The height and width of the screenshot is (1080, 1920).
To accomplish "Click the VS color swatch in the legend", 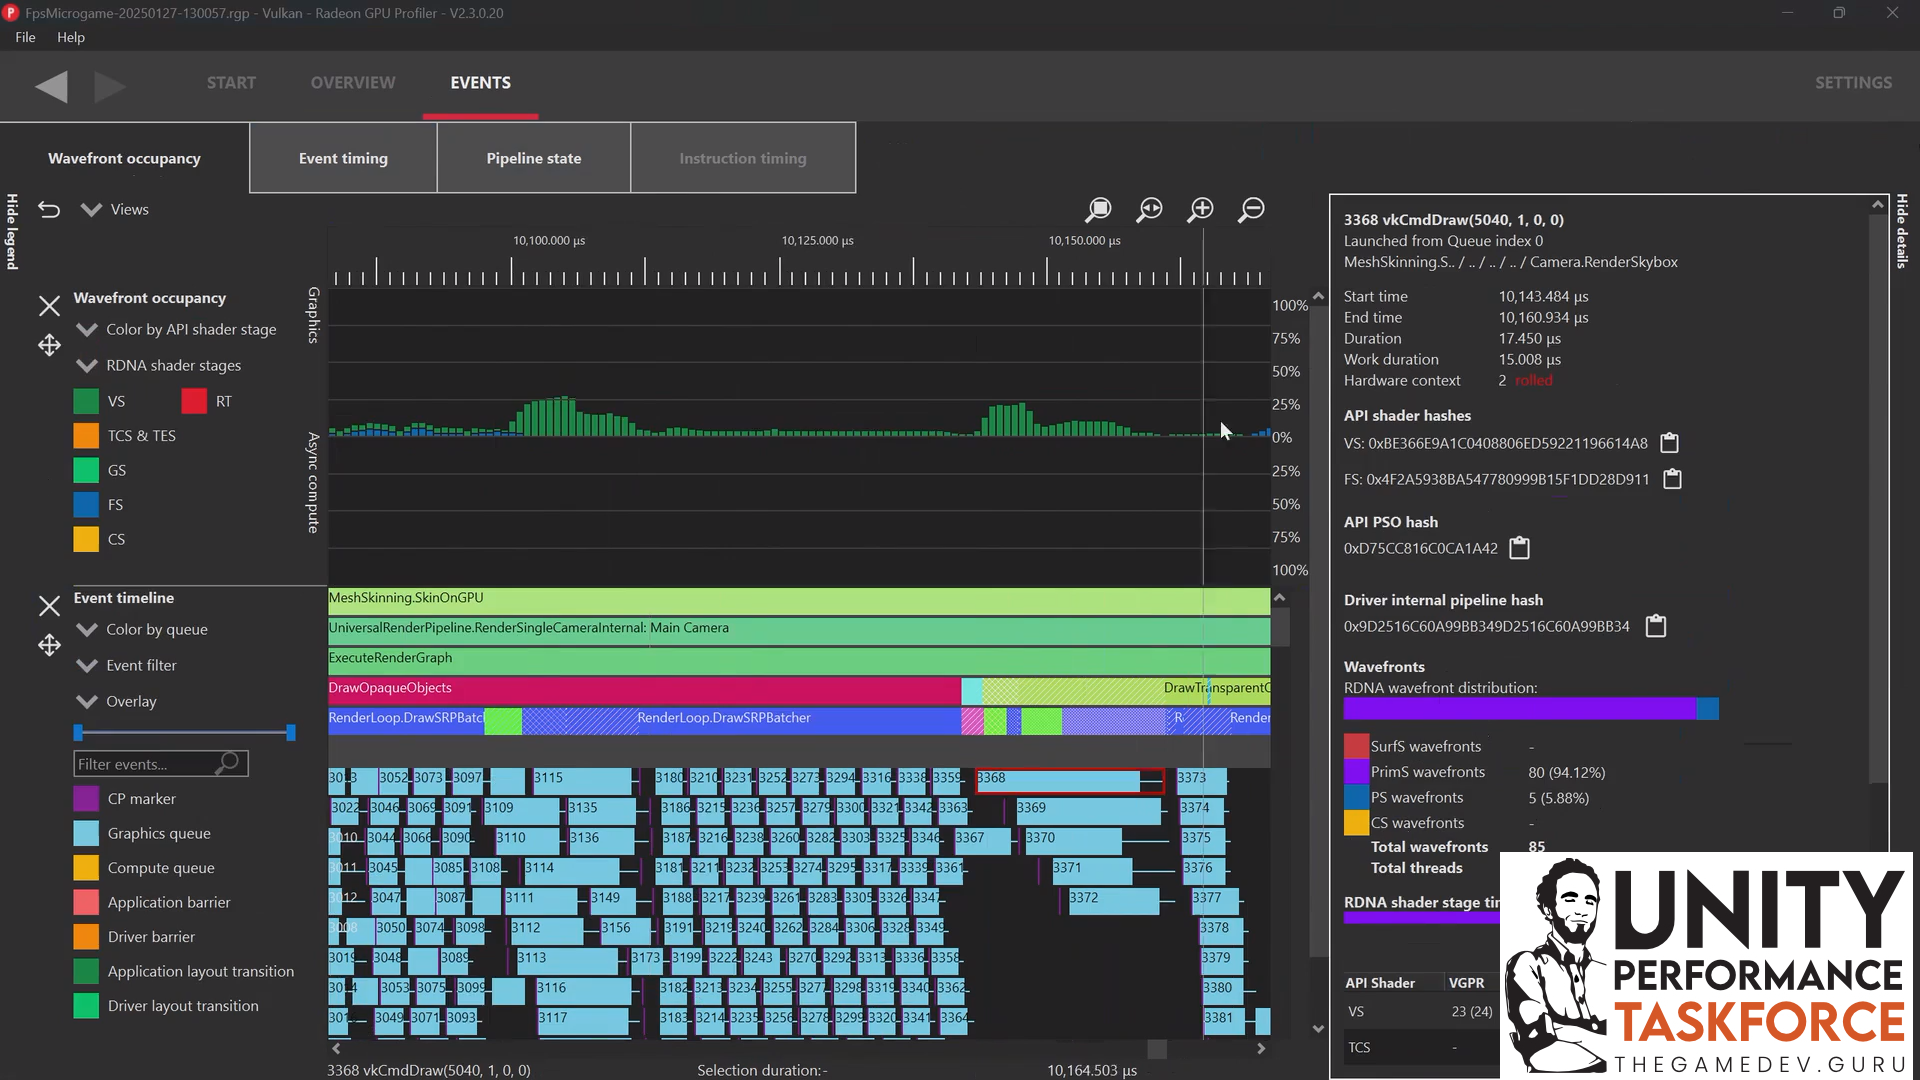I will (x=86, y=400).
